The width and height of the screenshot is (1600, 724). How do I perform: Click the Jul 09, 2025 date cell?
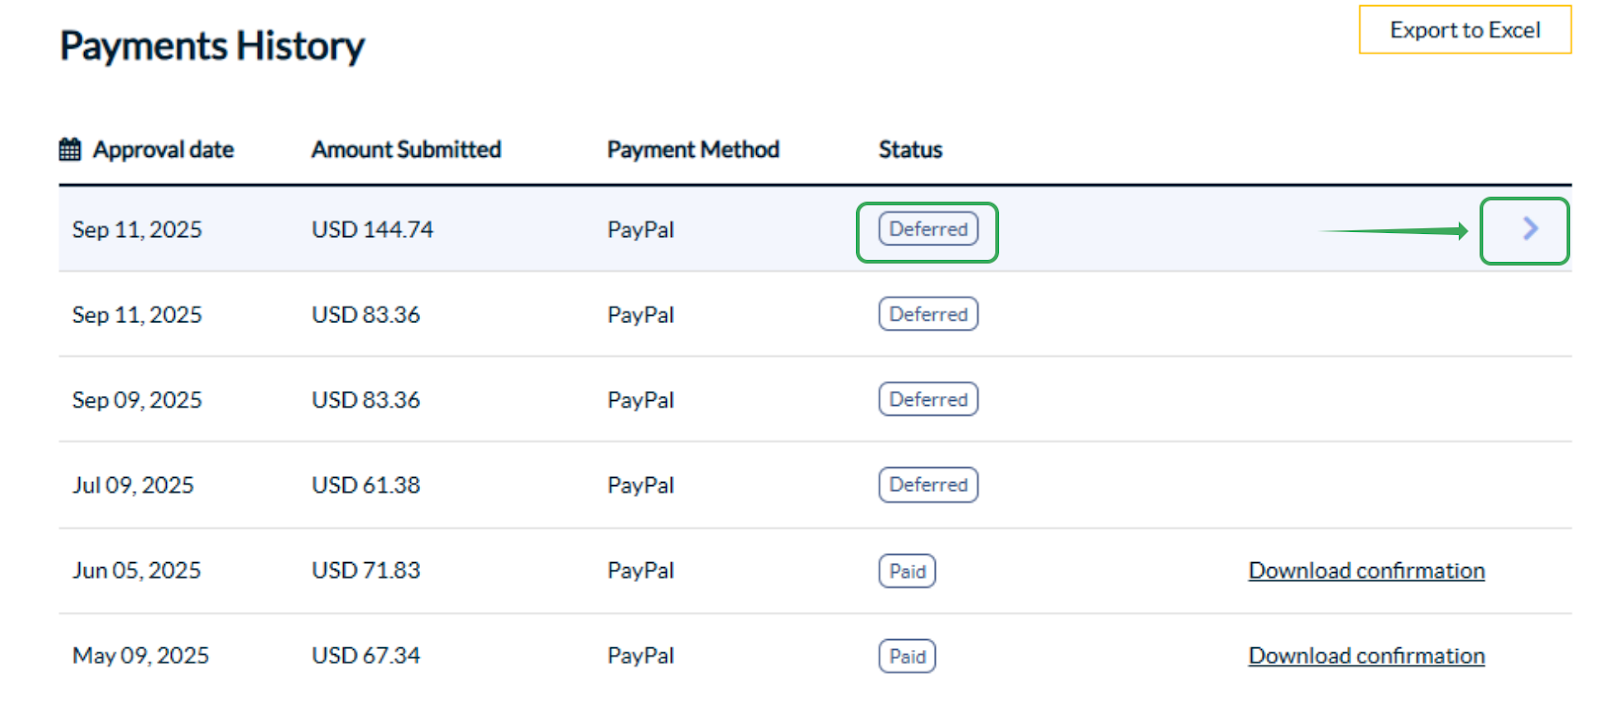coord(133,485)
